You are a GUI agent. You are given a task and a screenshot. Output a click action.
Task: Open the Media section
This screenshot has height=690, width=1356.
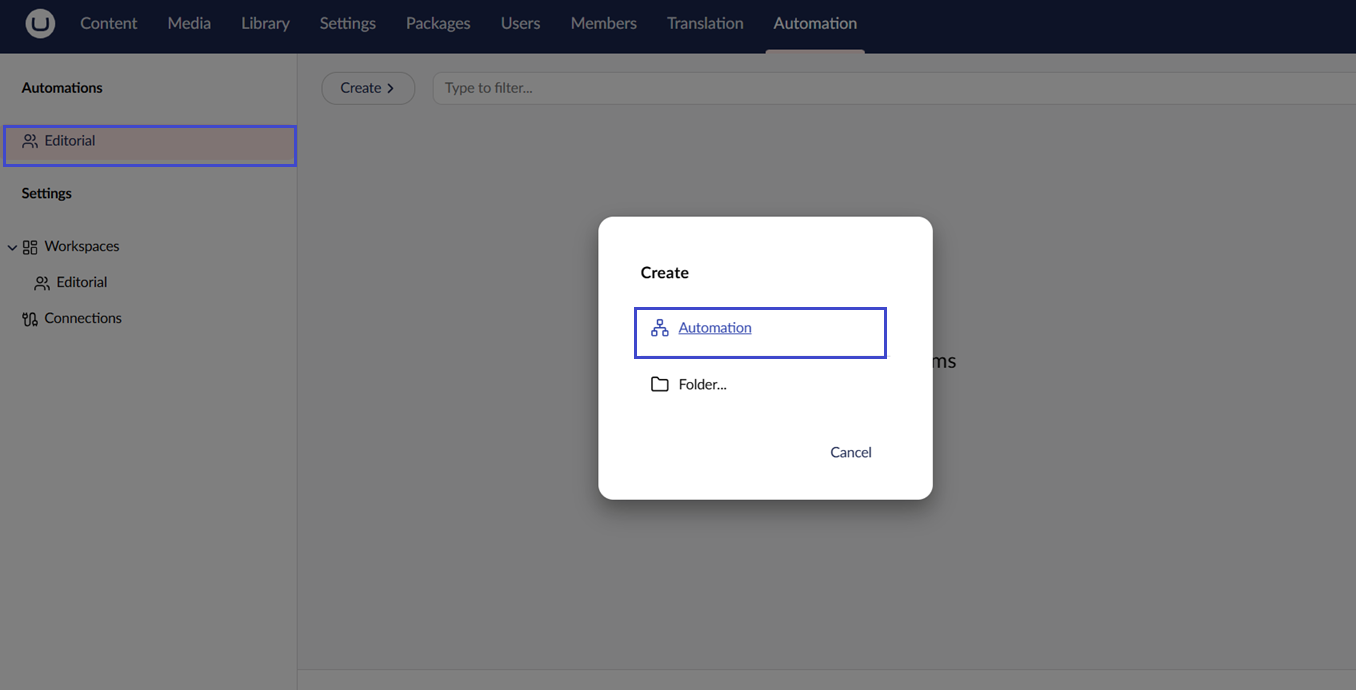tap(189, 23)
